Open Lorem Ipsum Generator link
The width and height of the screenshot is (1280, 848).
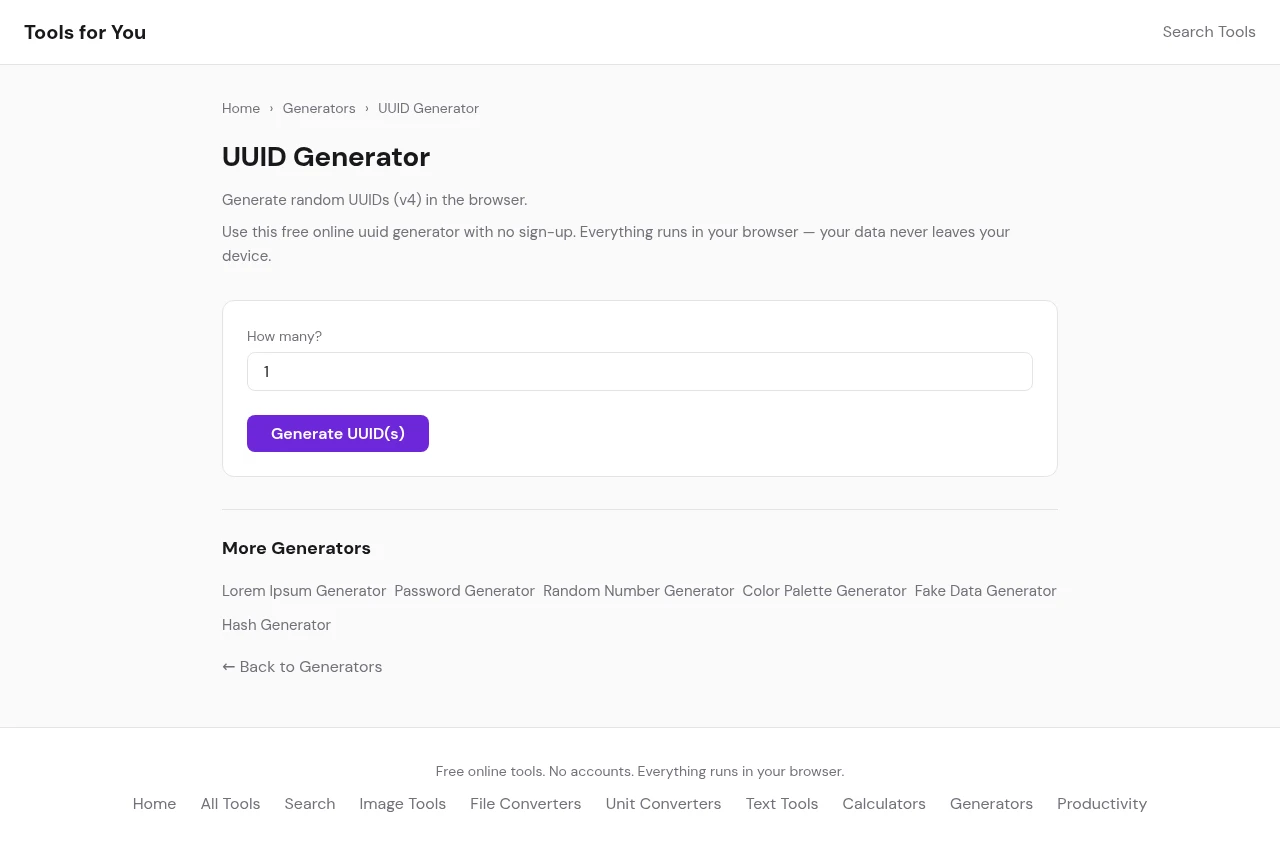(x=304, y=591)
